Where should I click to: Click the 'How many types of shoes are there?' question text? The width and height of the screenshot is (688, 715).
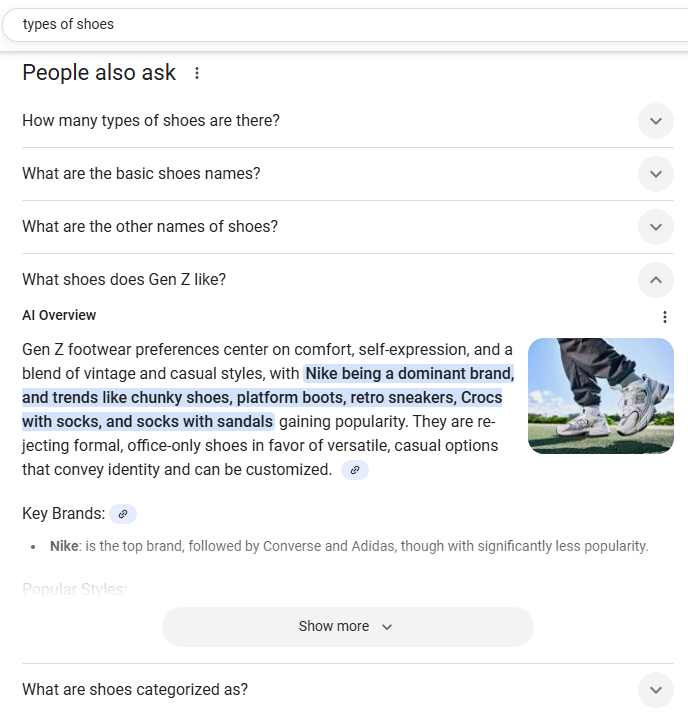click(x=151, y=121)
